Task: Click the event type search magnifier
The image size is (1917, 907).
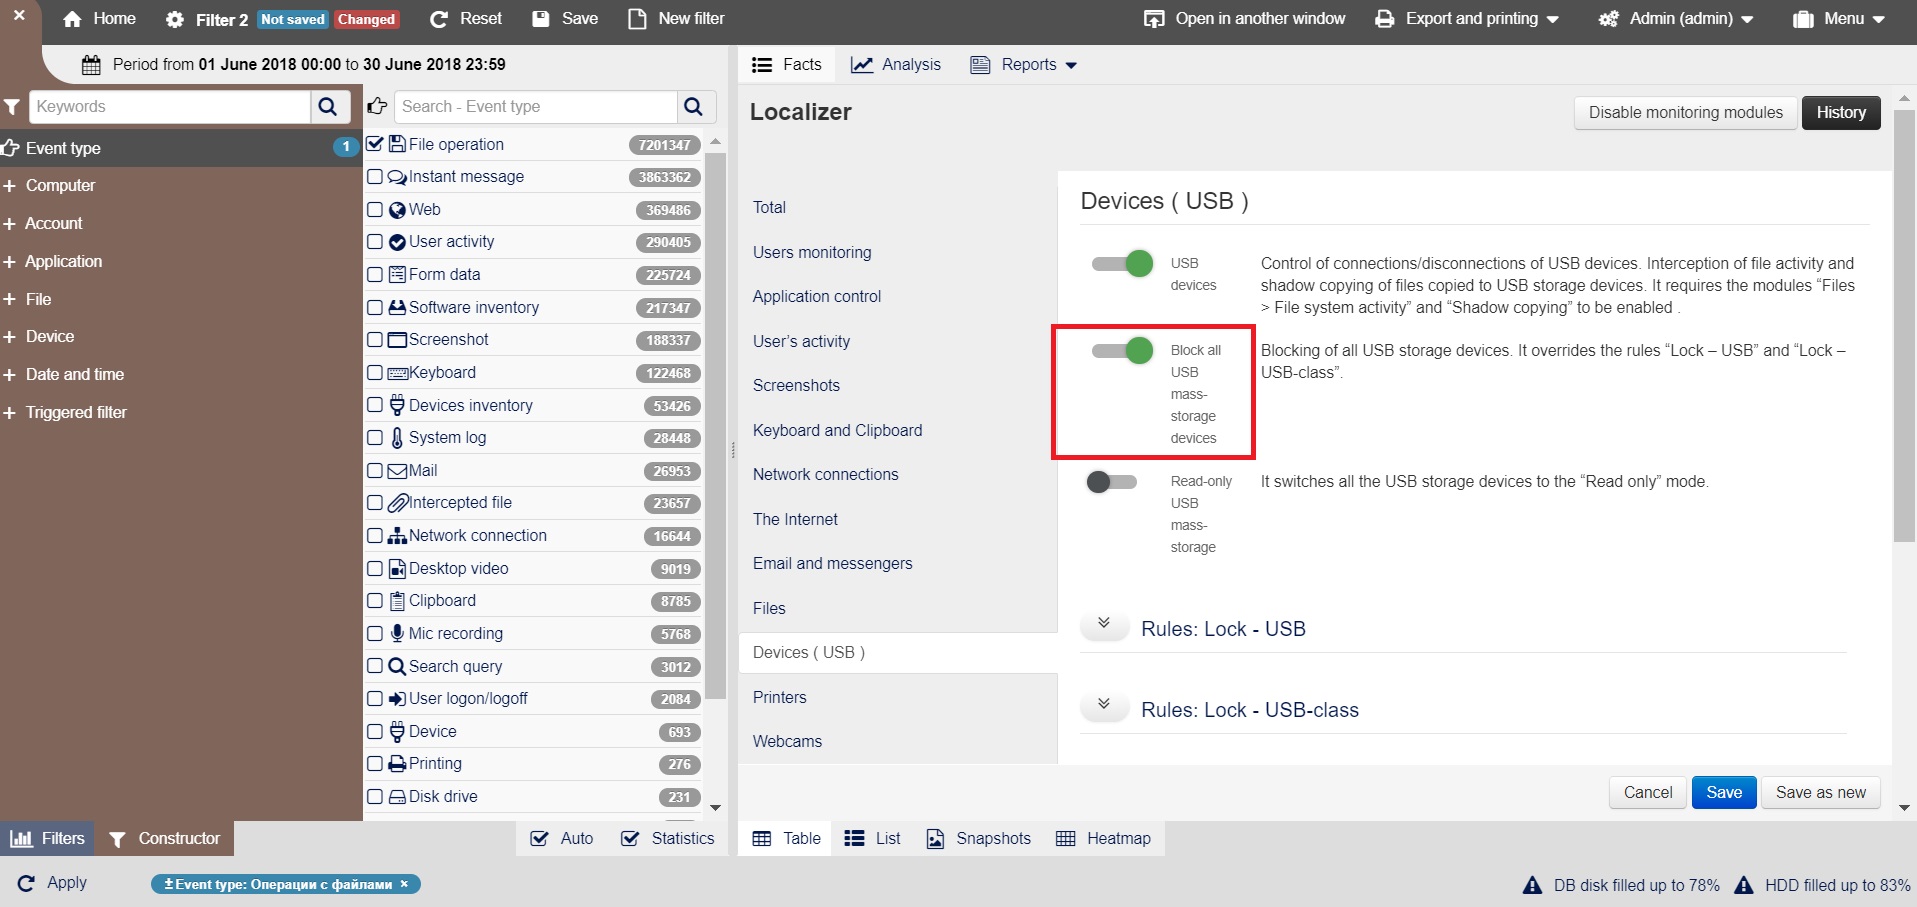Action: pyautogui.click(x=694, y=107)
